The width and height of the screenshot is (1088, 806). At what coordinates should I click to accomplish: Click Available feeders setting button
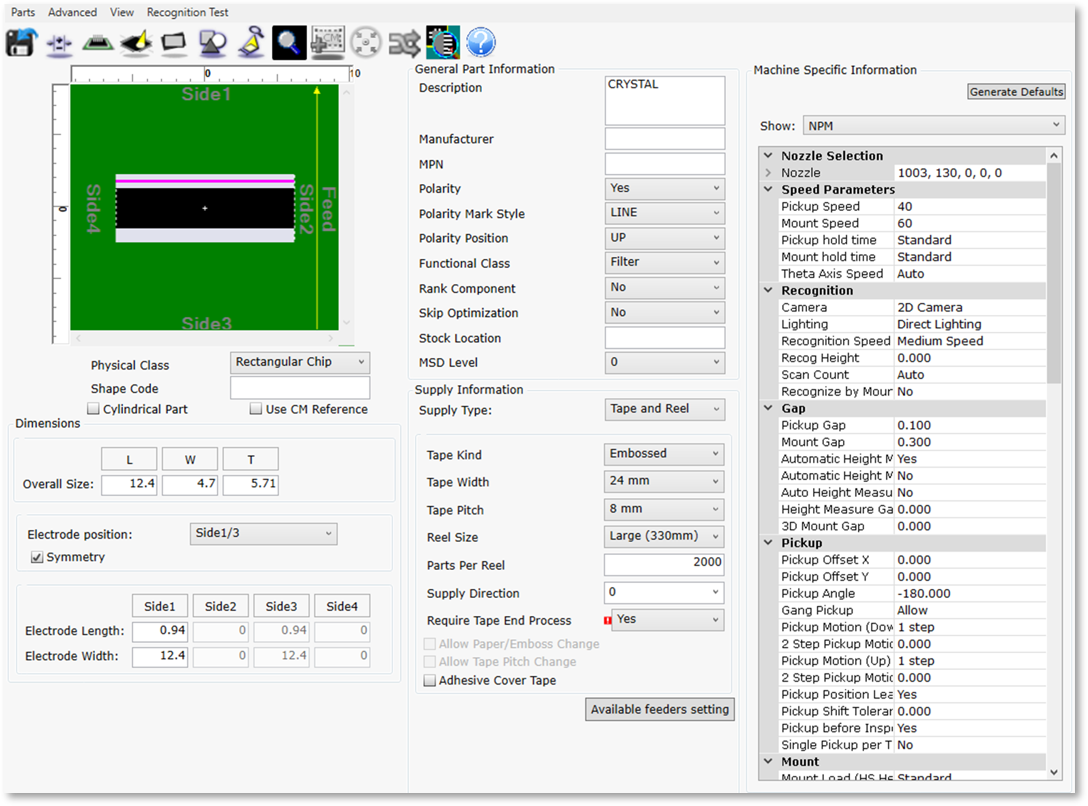tap(659, 709)
